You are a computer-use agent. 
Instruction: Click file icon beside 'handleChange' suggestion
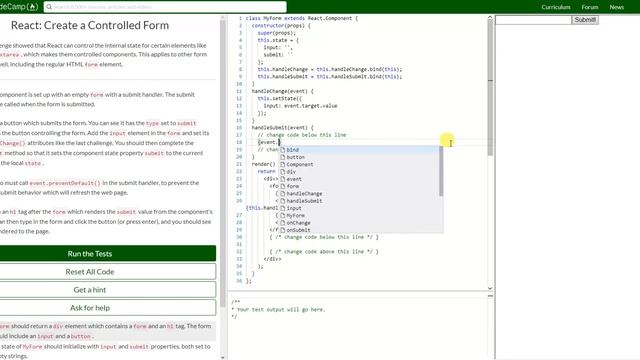coord(282,193)
